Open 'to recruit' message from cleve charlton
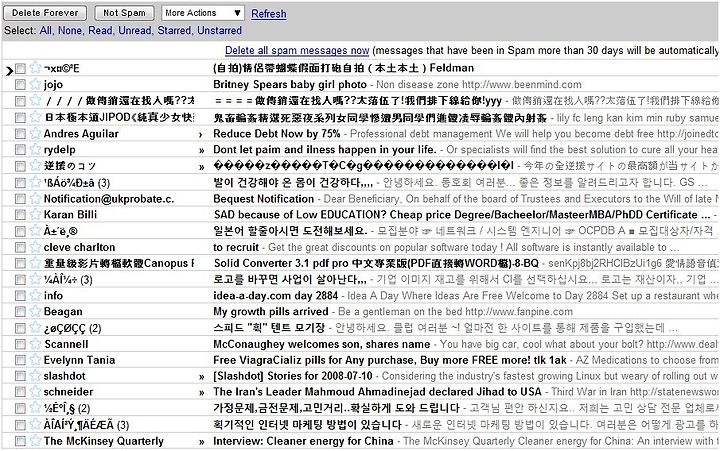 tap(236, 248)
